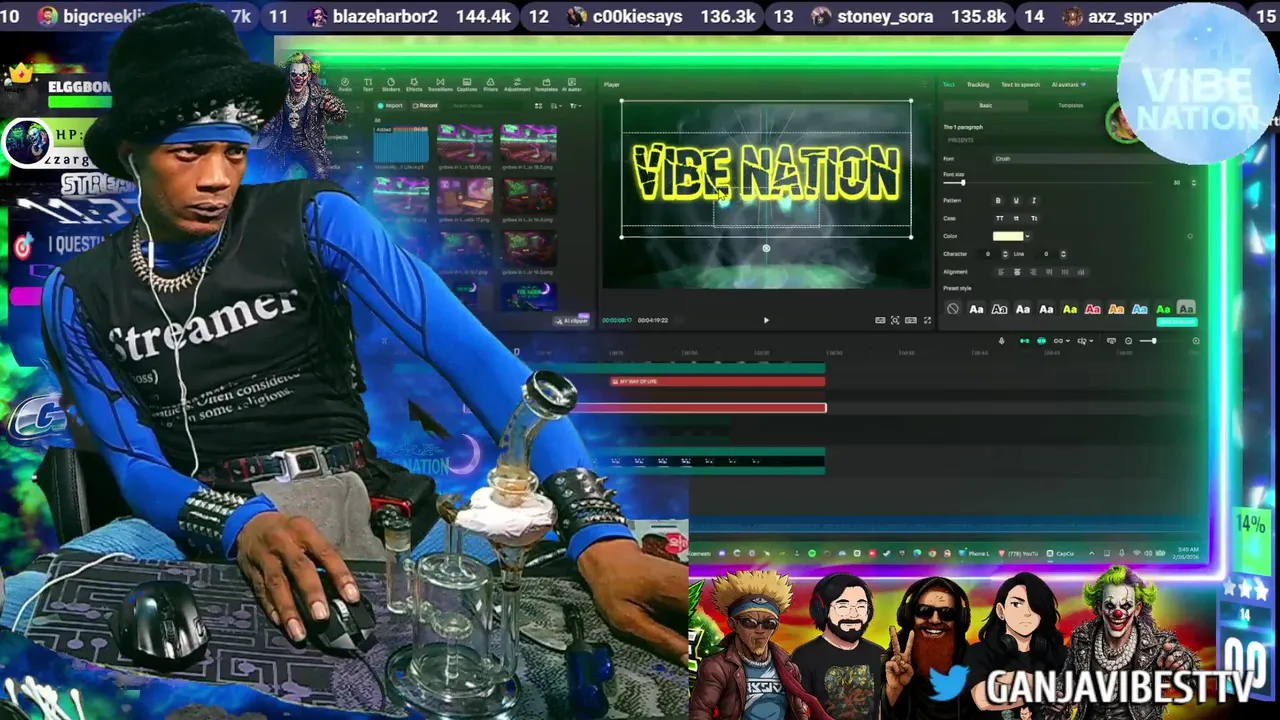Open the Transitions library
1280x720 pixels.
[440, 86]
